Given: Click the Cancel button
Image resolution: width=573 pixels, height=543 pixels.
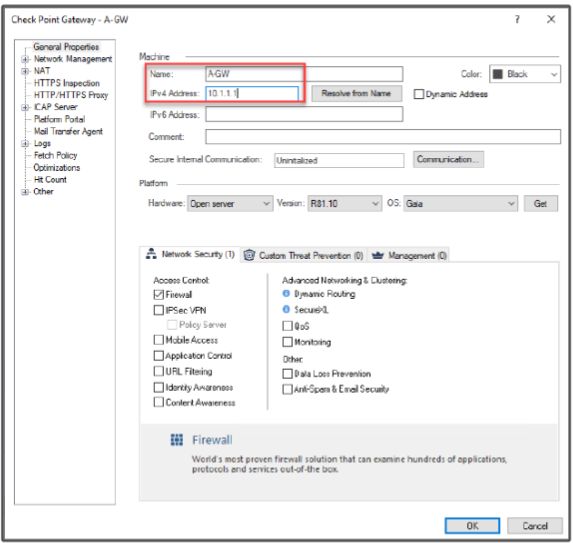Looking at the screenshot, I should point(535,525).
